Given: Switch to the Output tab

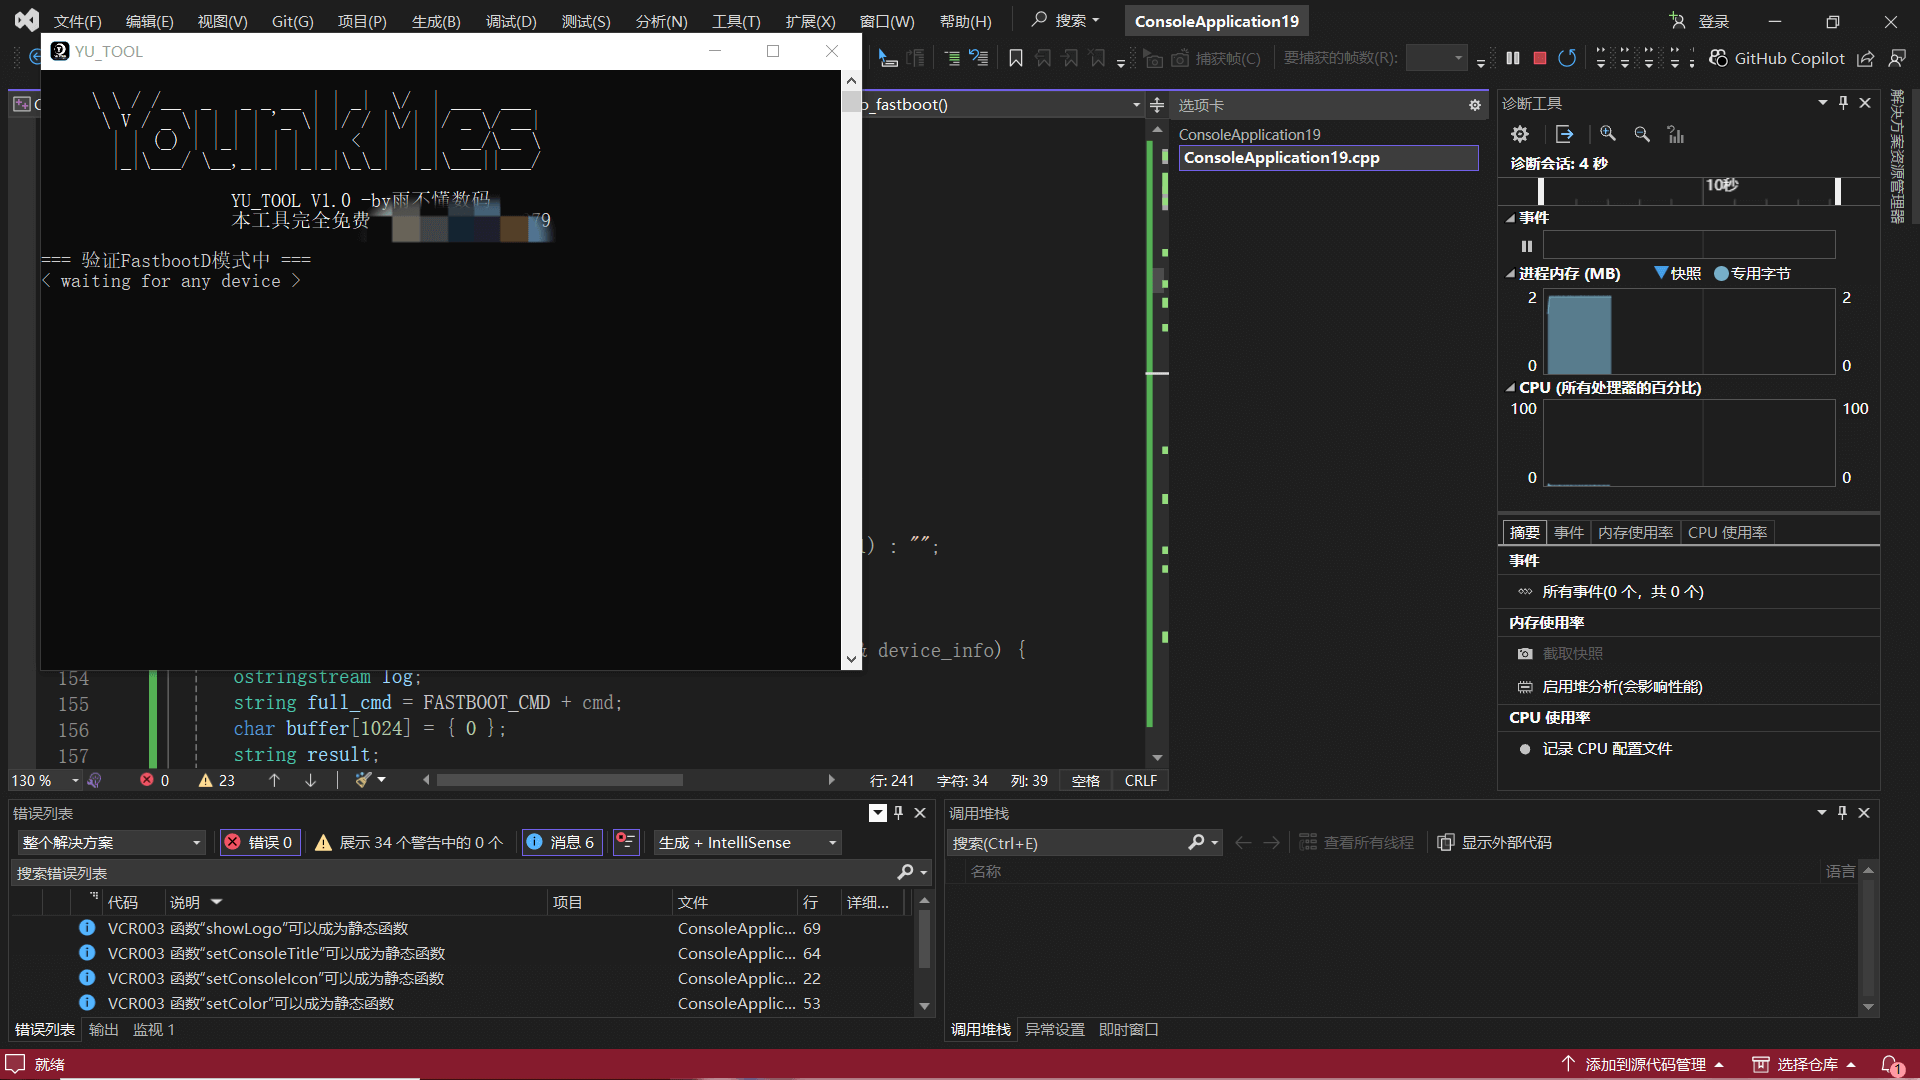Looking at the screenshot, I should [x=103, y=1030].
